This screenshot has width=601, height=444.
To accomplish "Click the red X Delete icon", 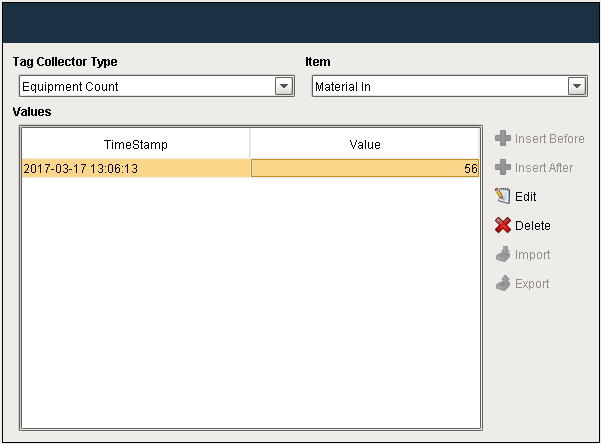I will click(503, 225).
